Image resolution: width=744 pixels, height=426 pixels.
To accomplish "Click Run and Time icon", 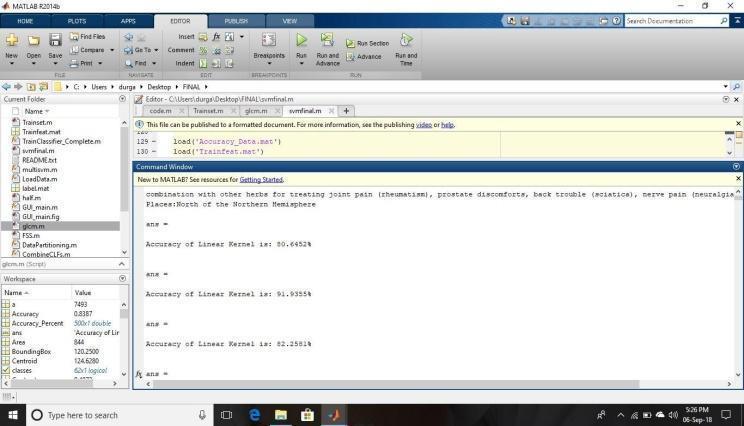I will point(406,40).
